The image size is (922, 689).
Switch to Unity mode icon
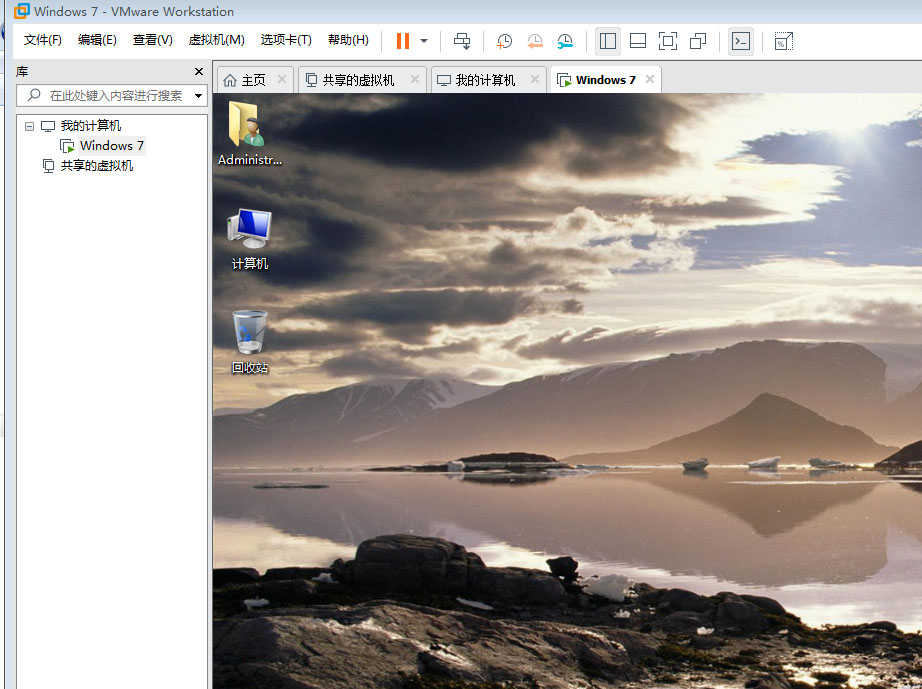(698, 41)
